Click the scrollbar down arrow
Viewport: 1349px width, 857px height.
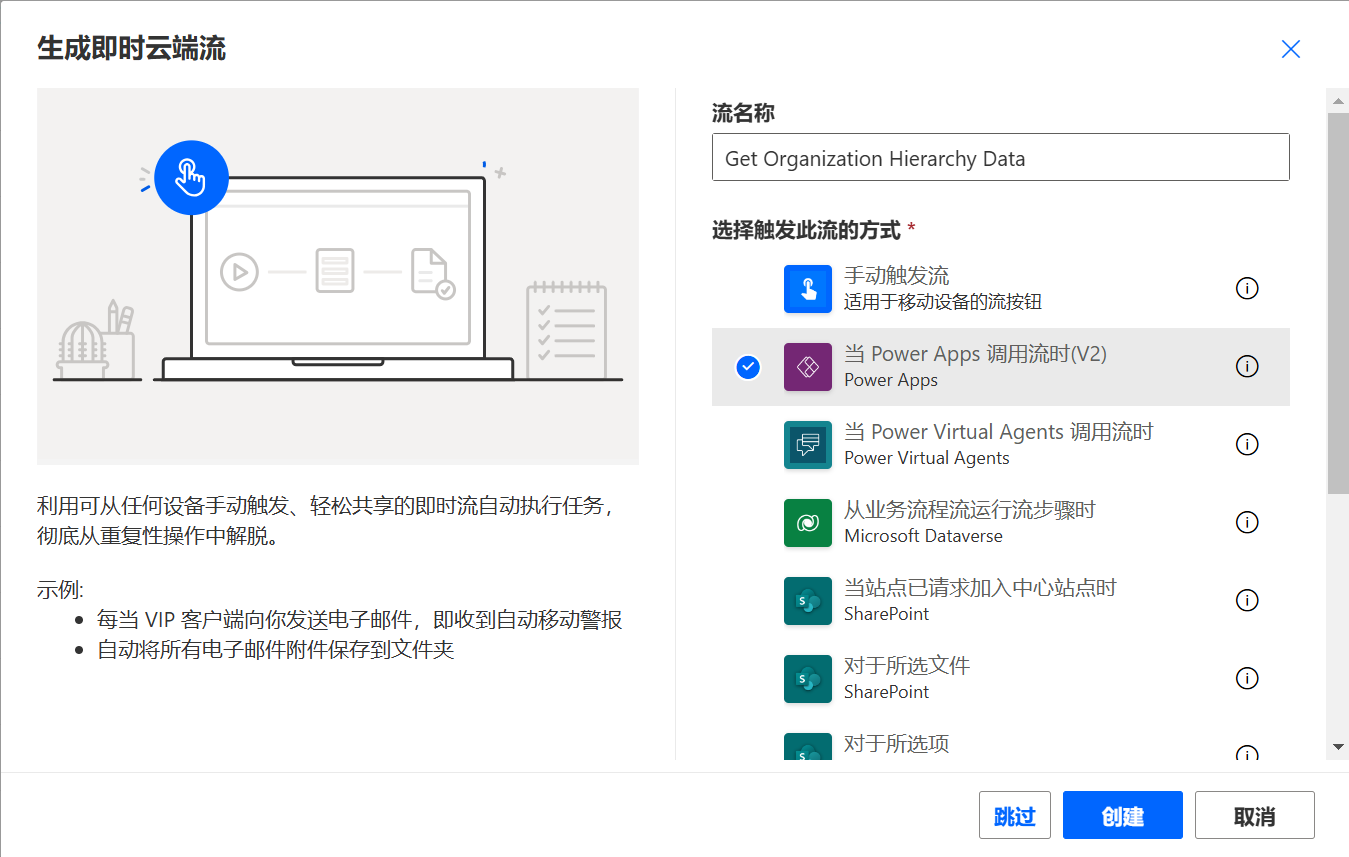tap(1338, 747)
